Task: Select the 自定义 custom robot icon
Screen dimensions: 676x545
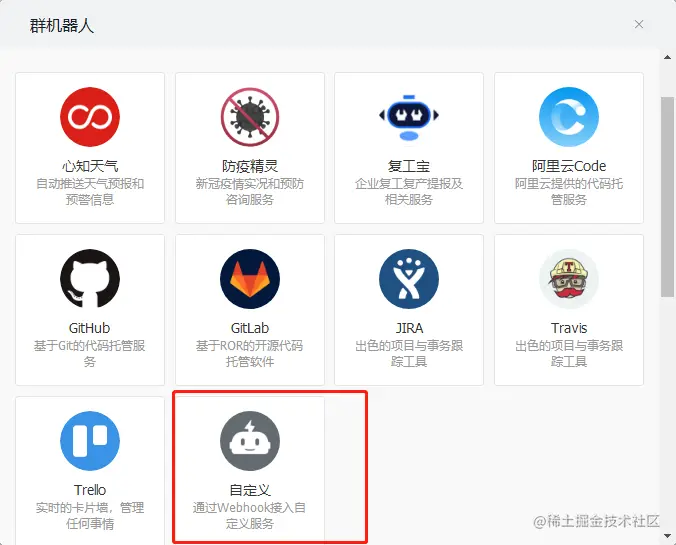Action: point(250,441)
